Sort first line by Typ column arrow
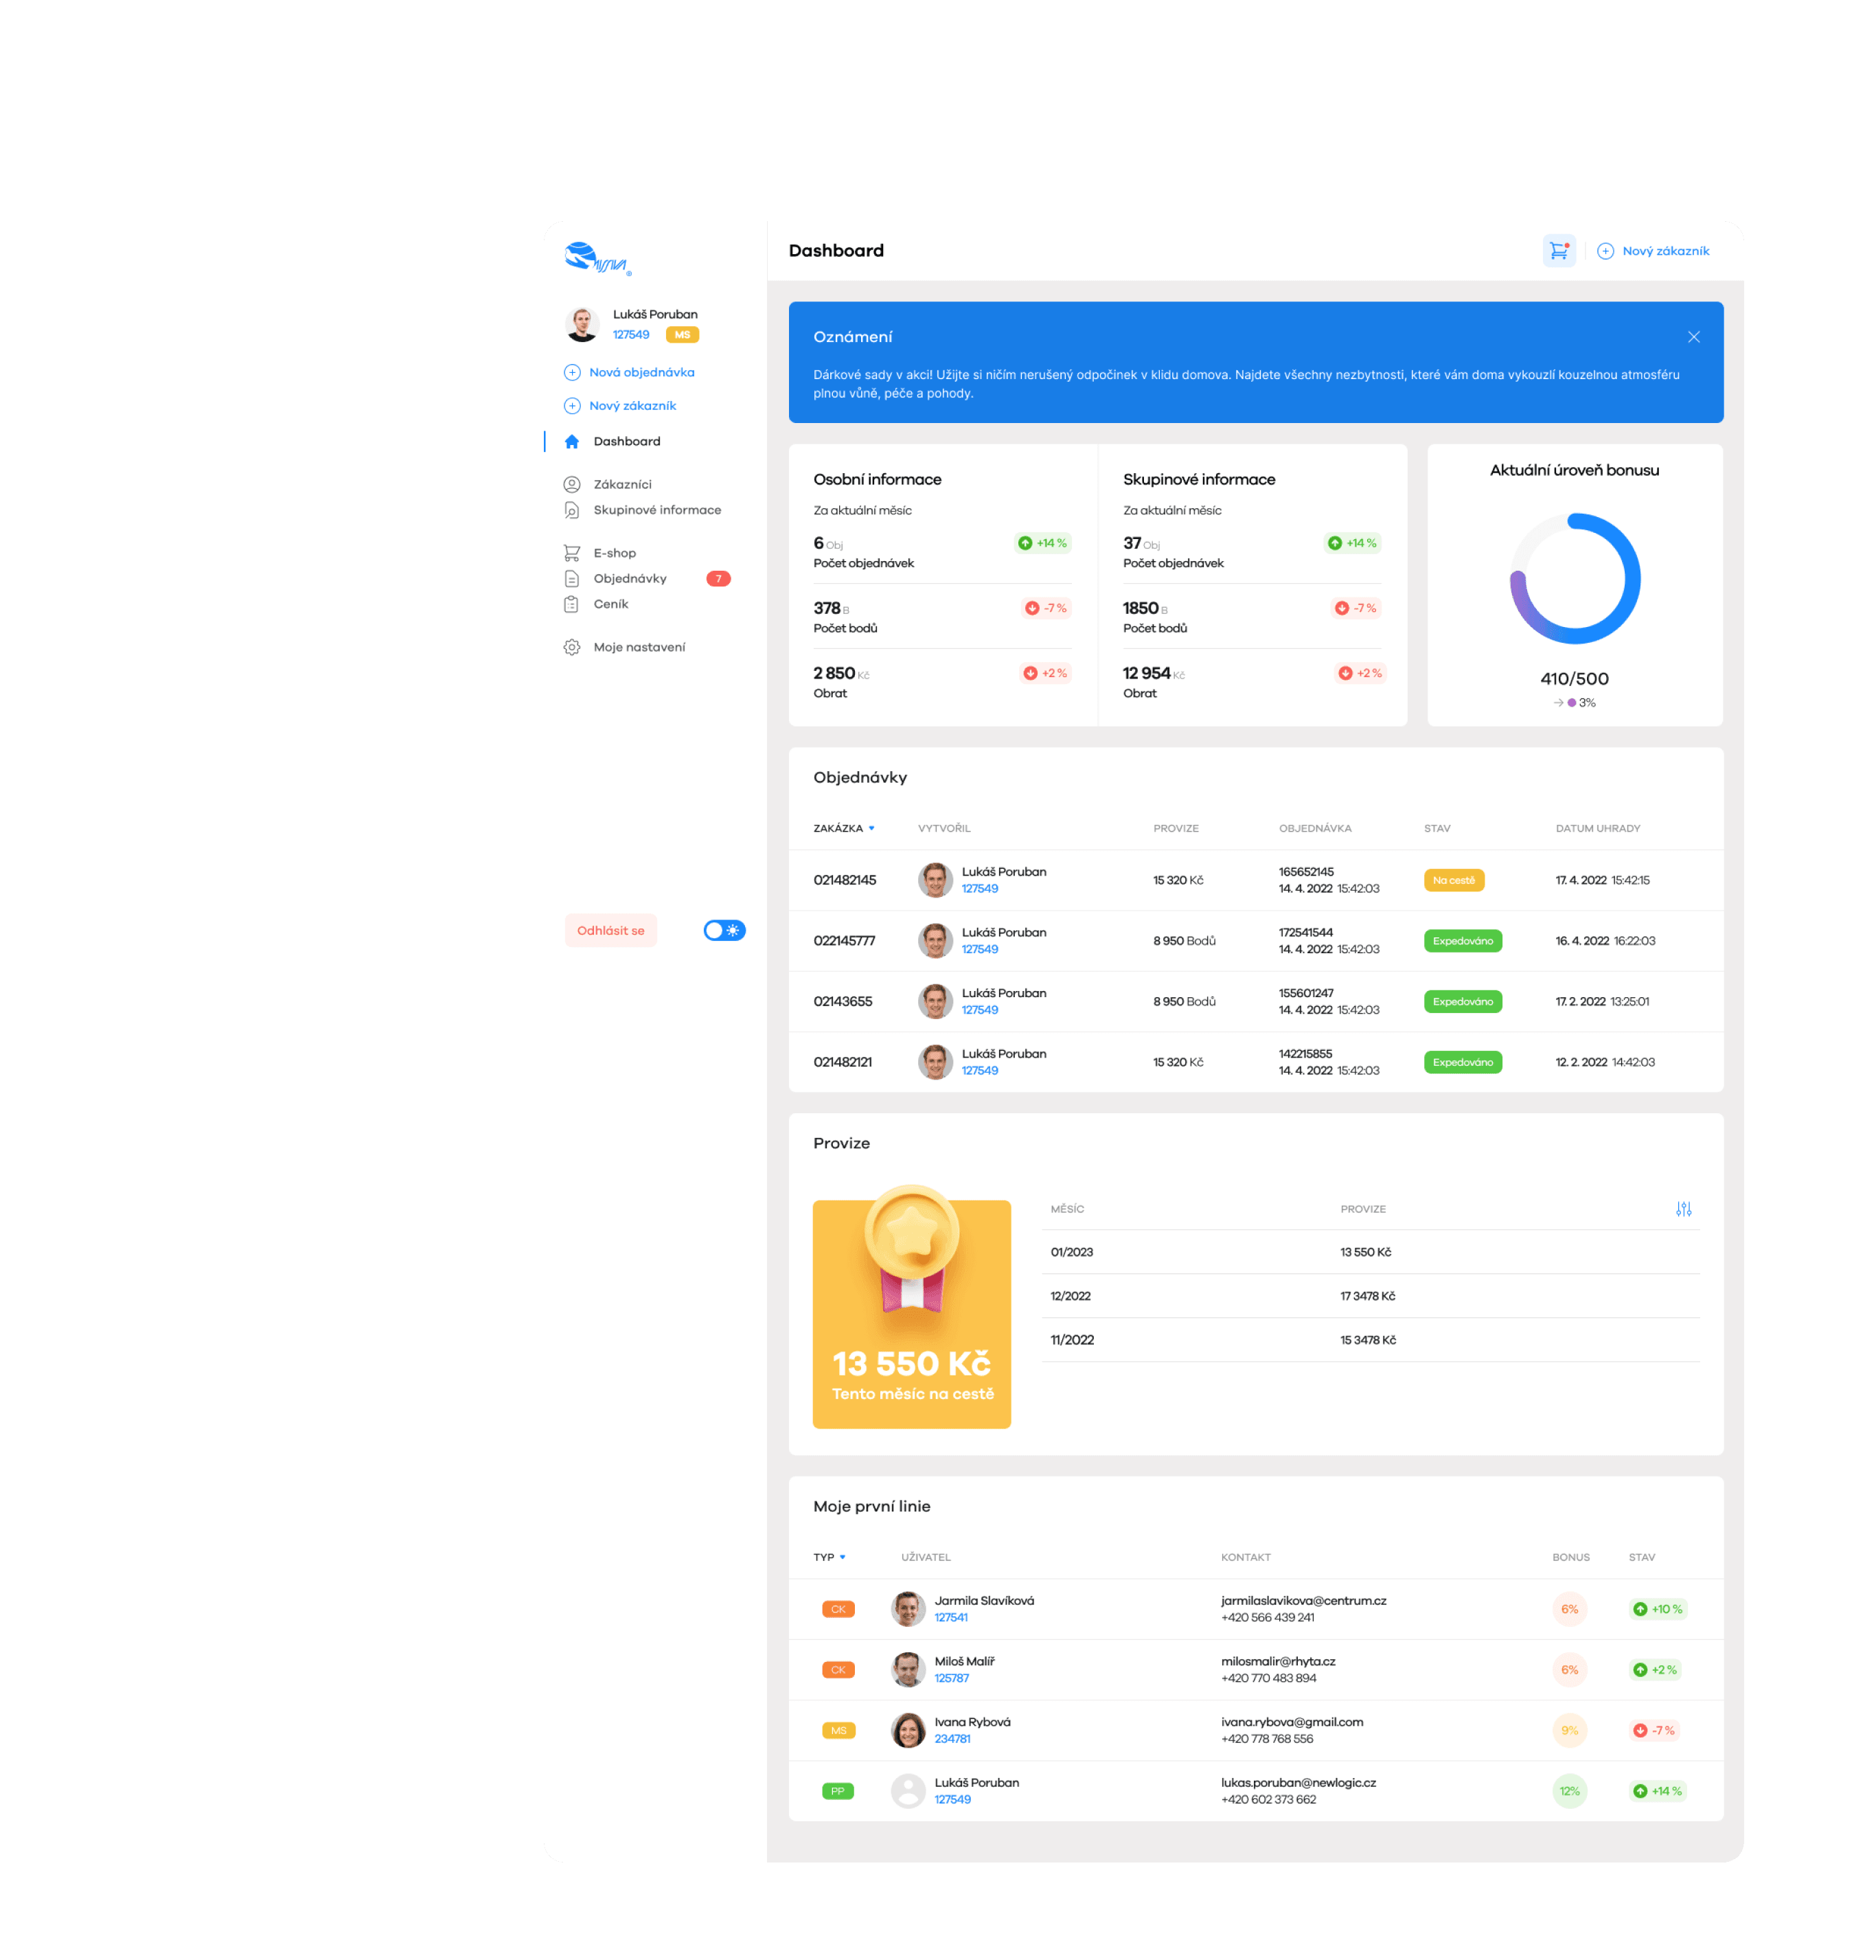Image resolution: width=1876 pixels, height=1960 pixels. coord(842,1557)
